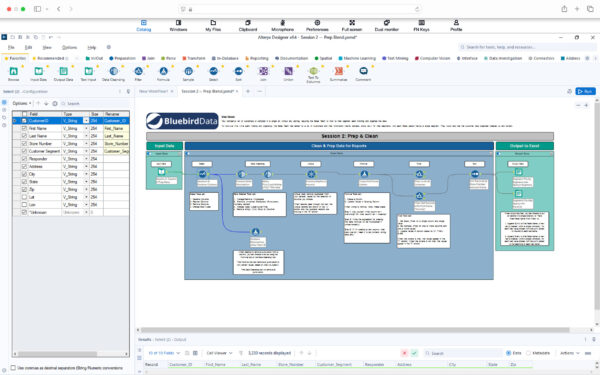Enable commas as decimal separators checkbox
Image resolution: width=600 pixels, height=375 pixels.
click(x=13, y=368)
